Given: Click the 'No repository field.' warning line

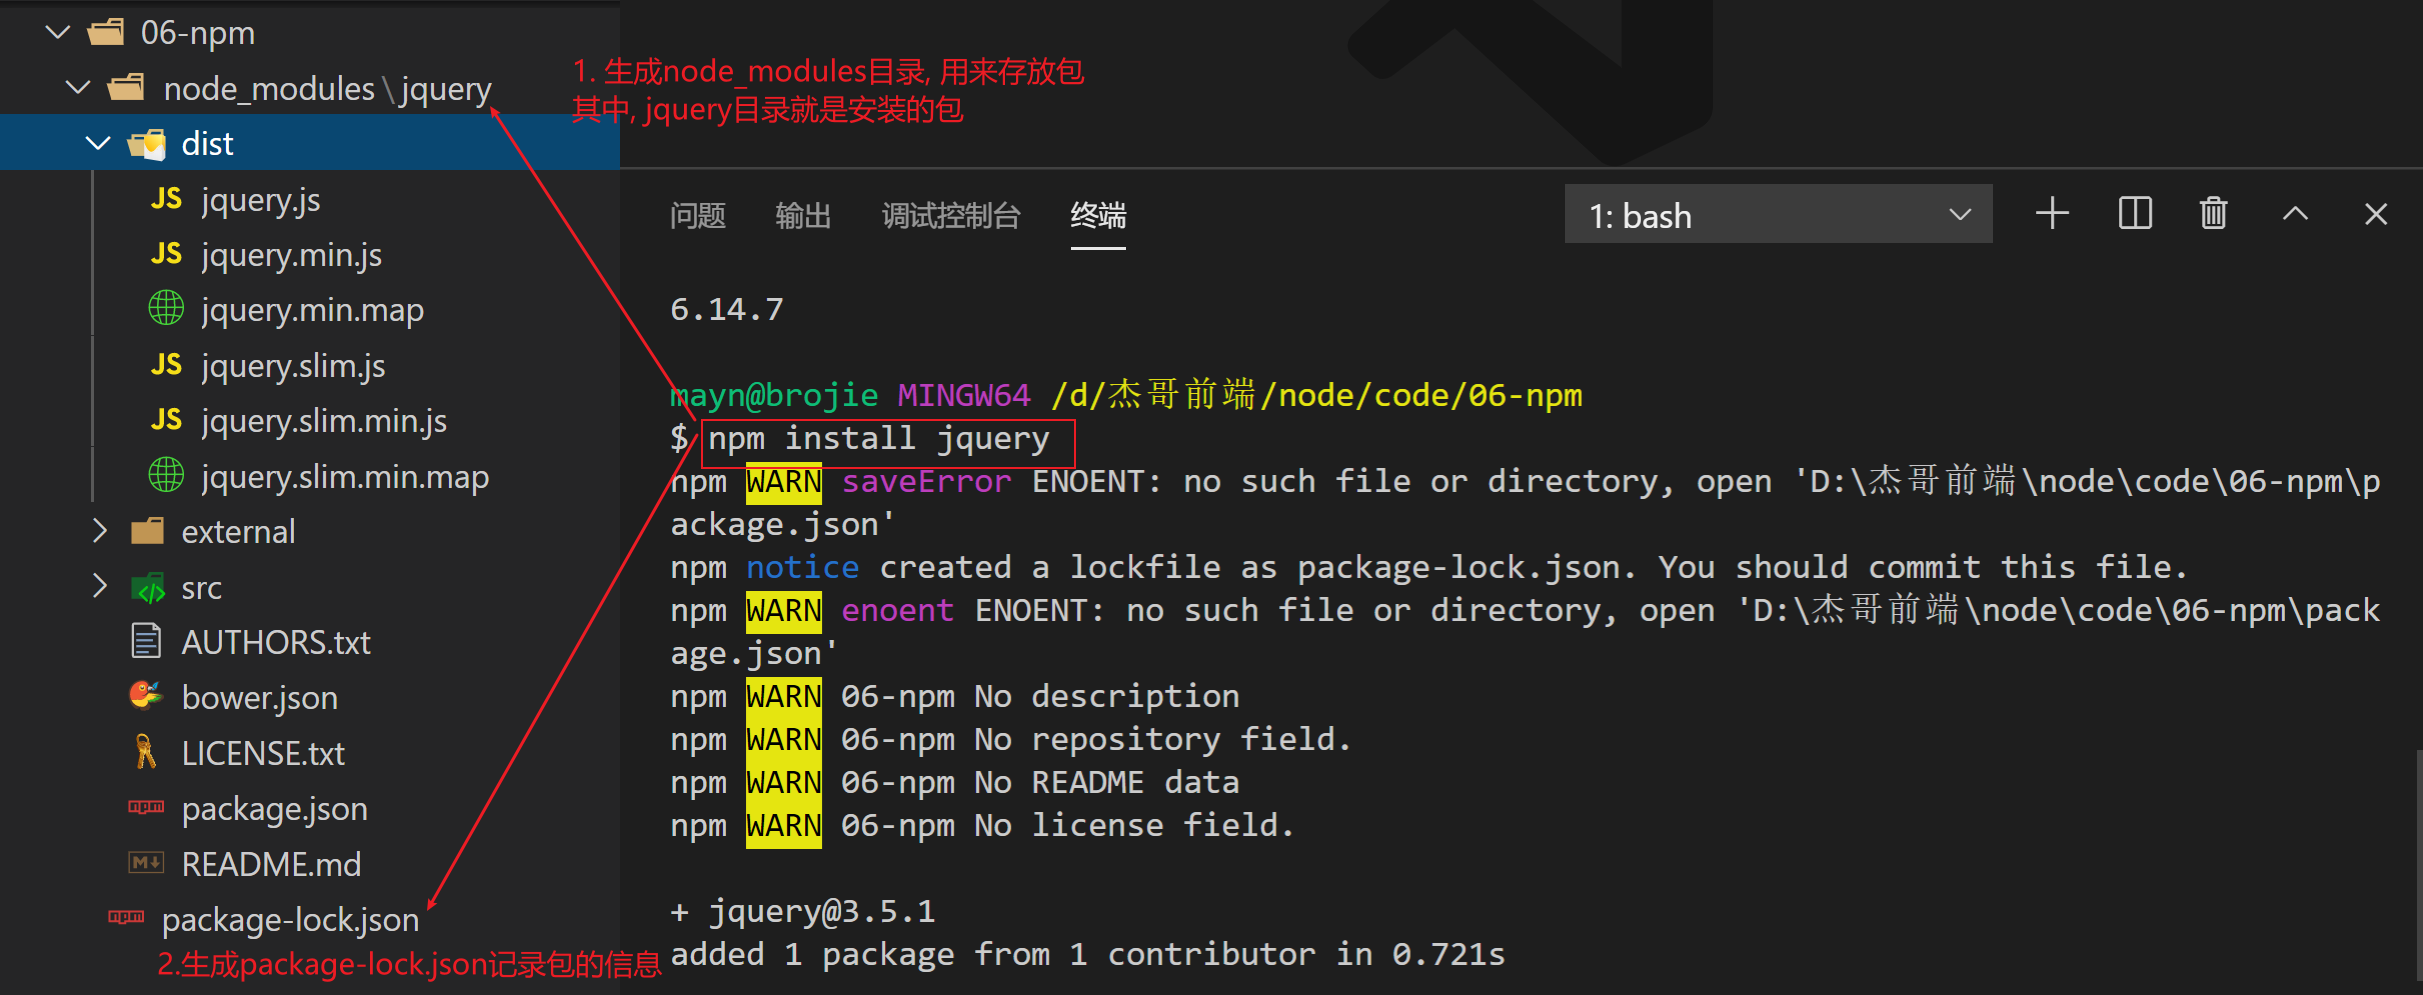Looking at the screenshot, I should 1011,739.
